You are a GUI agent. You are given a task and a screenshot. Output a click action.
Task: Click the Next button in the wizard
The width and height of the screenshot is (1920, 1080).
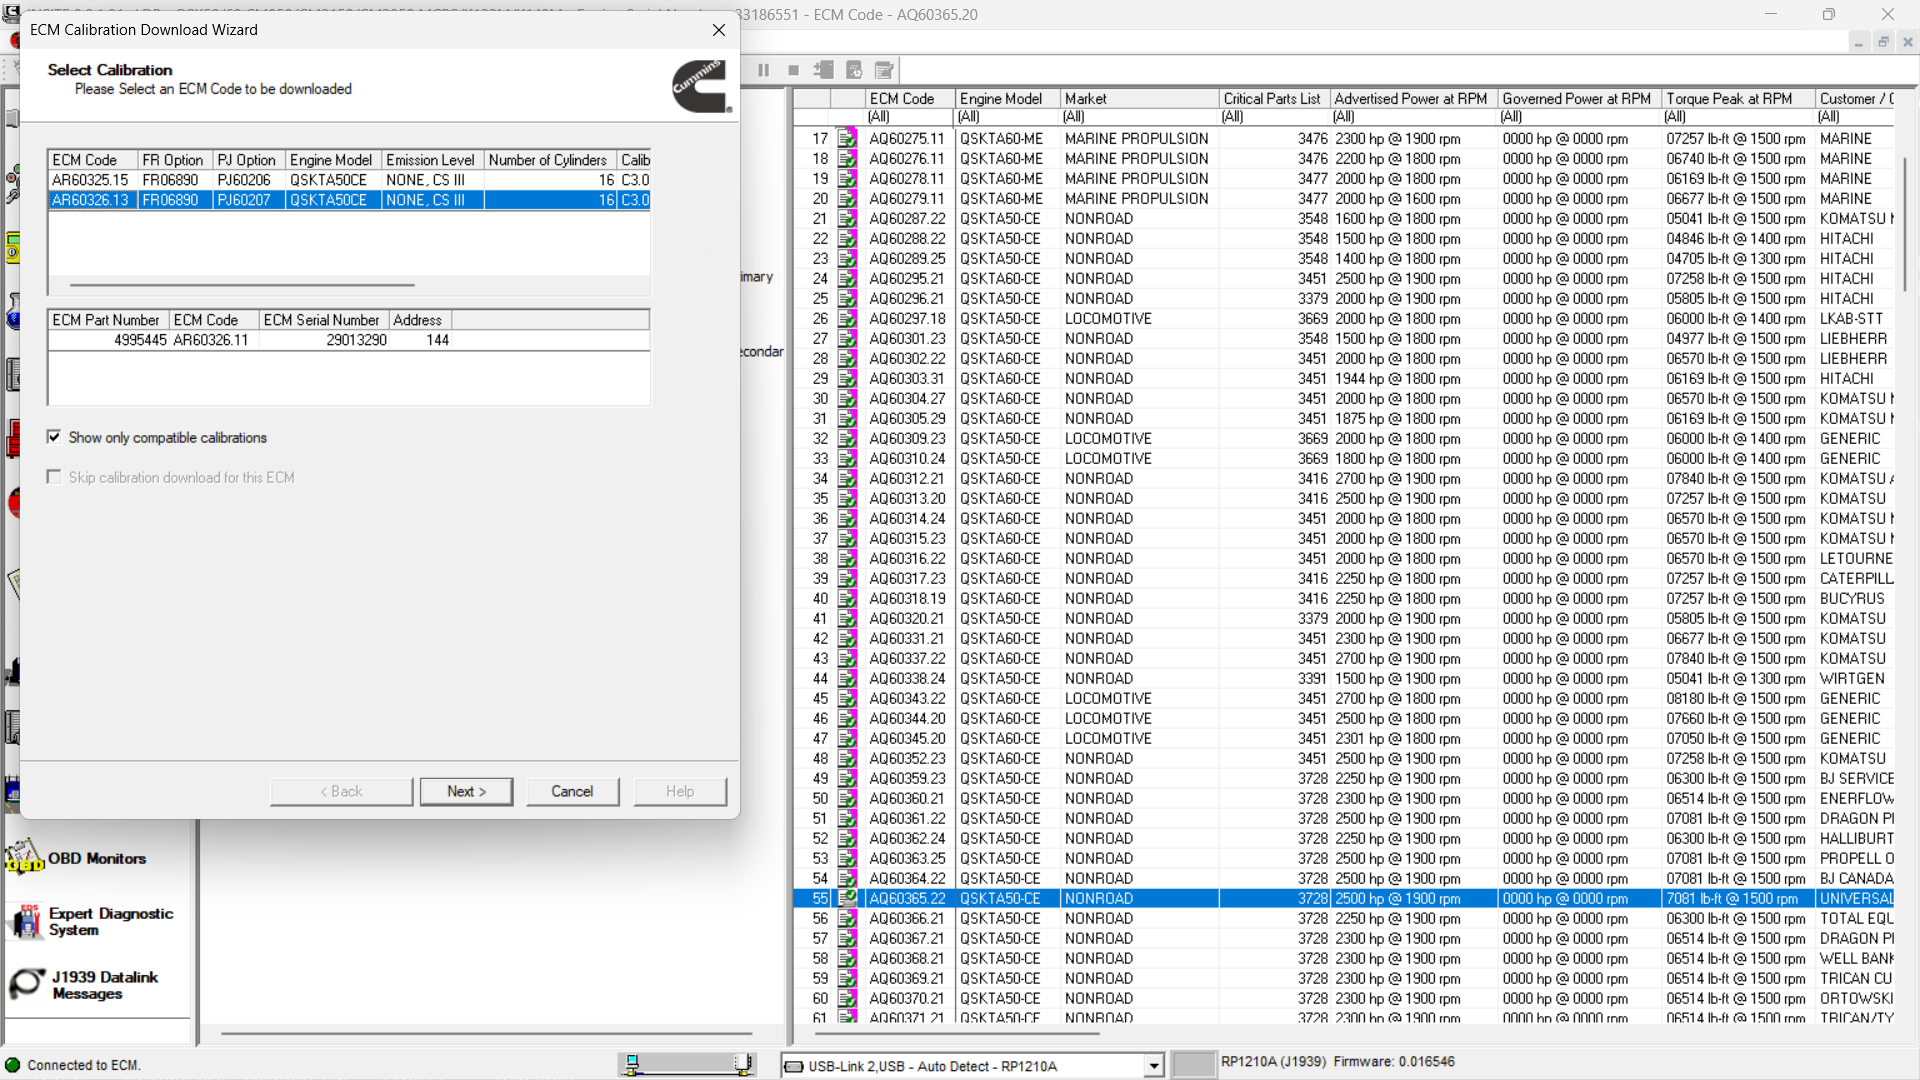466,791
